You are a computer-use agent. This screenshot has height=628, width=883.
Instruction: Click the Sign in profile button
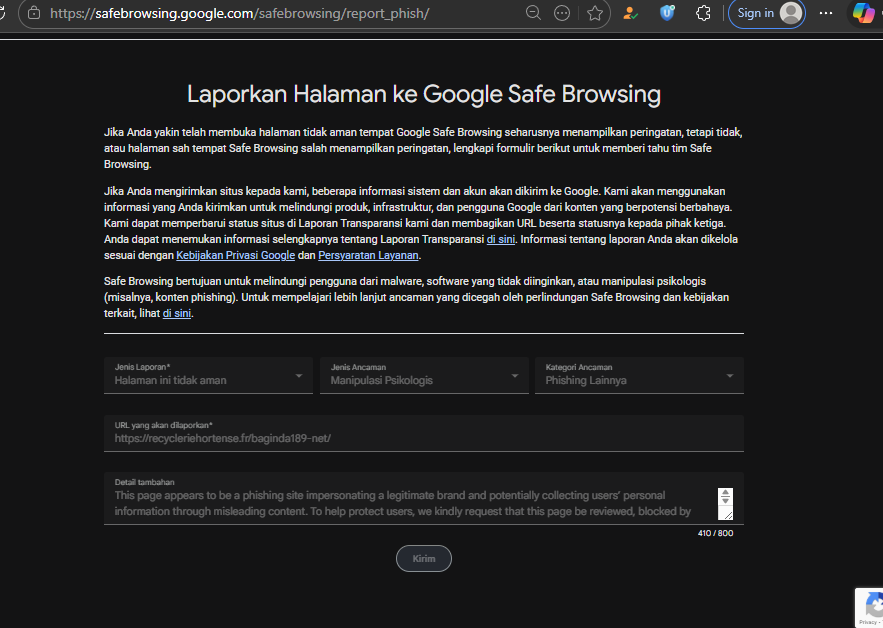pos(766,14)
